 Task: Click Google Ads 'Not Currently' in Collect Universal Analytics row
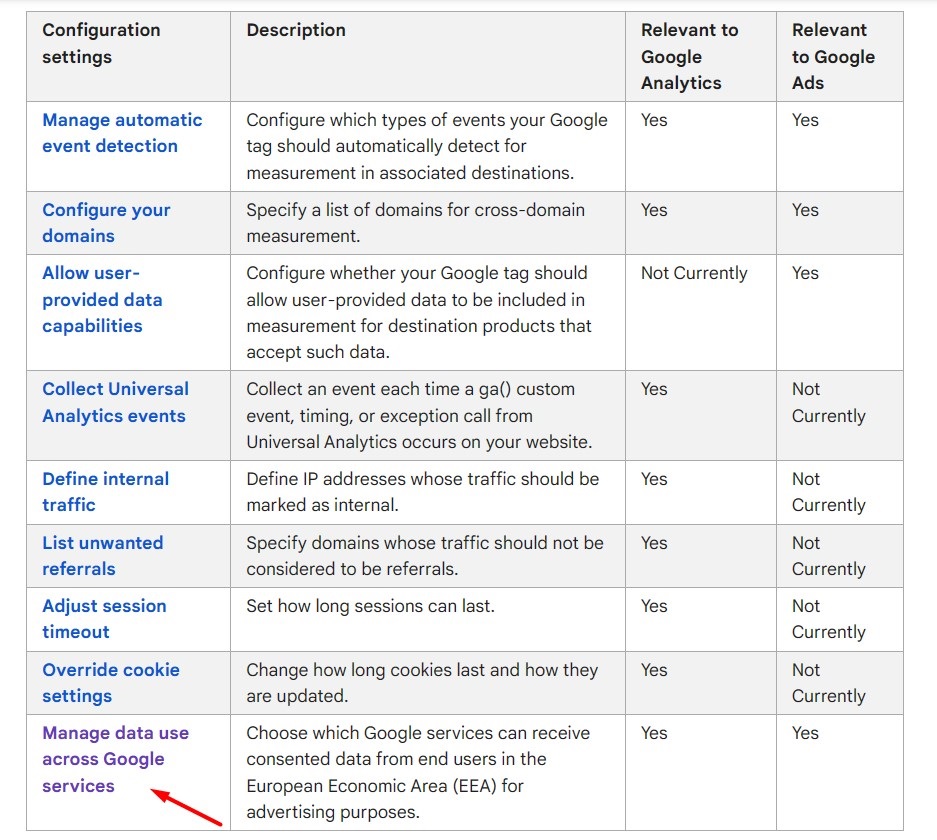click(x=828, y=402)
